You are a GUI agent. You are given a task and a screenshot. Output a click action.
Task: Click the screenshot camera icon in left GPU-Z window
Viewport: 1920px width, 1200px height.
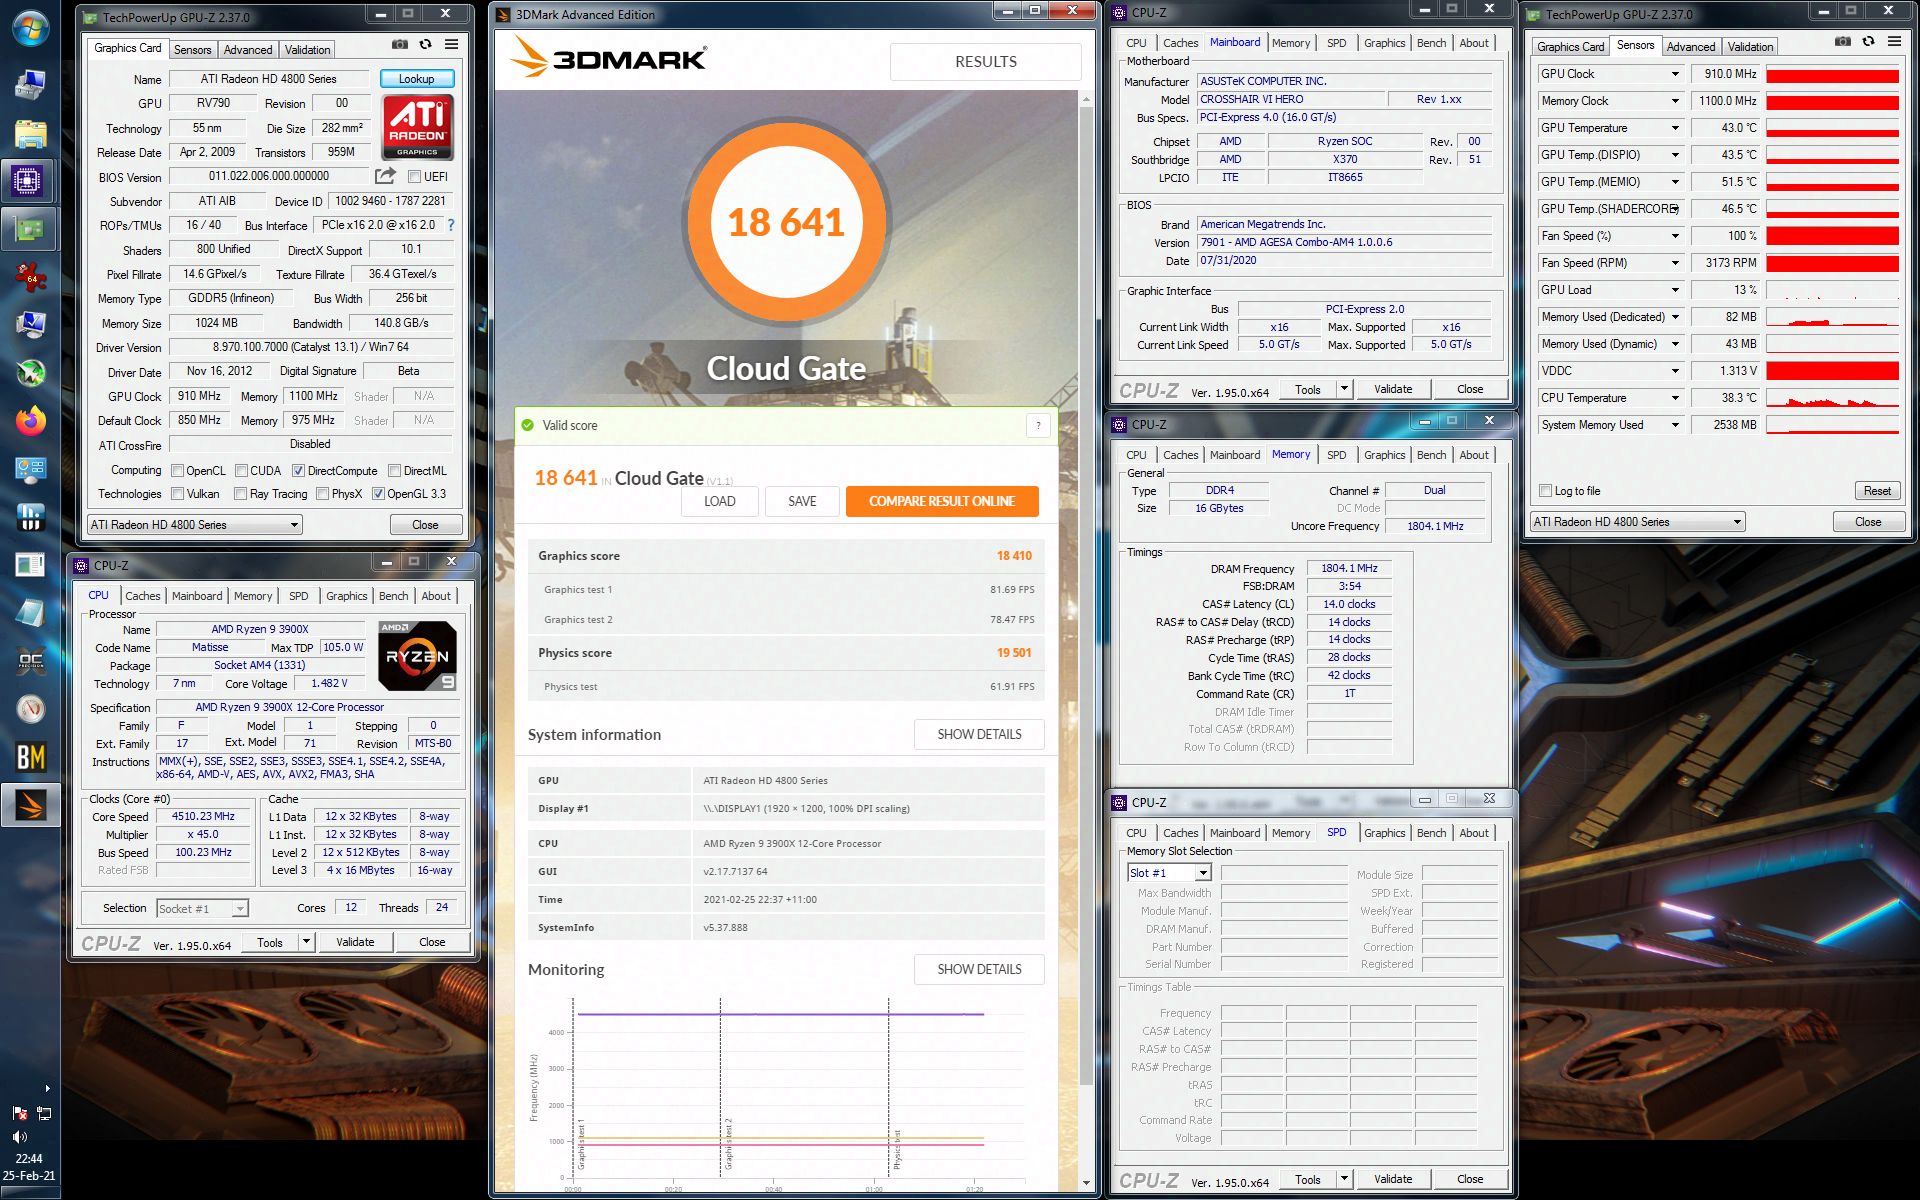coord(400,45)
